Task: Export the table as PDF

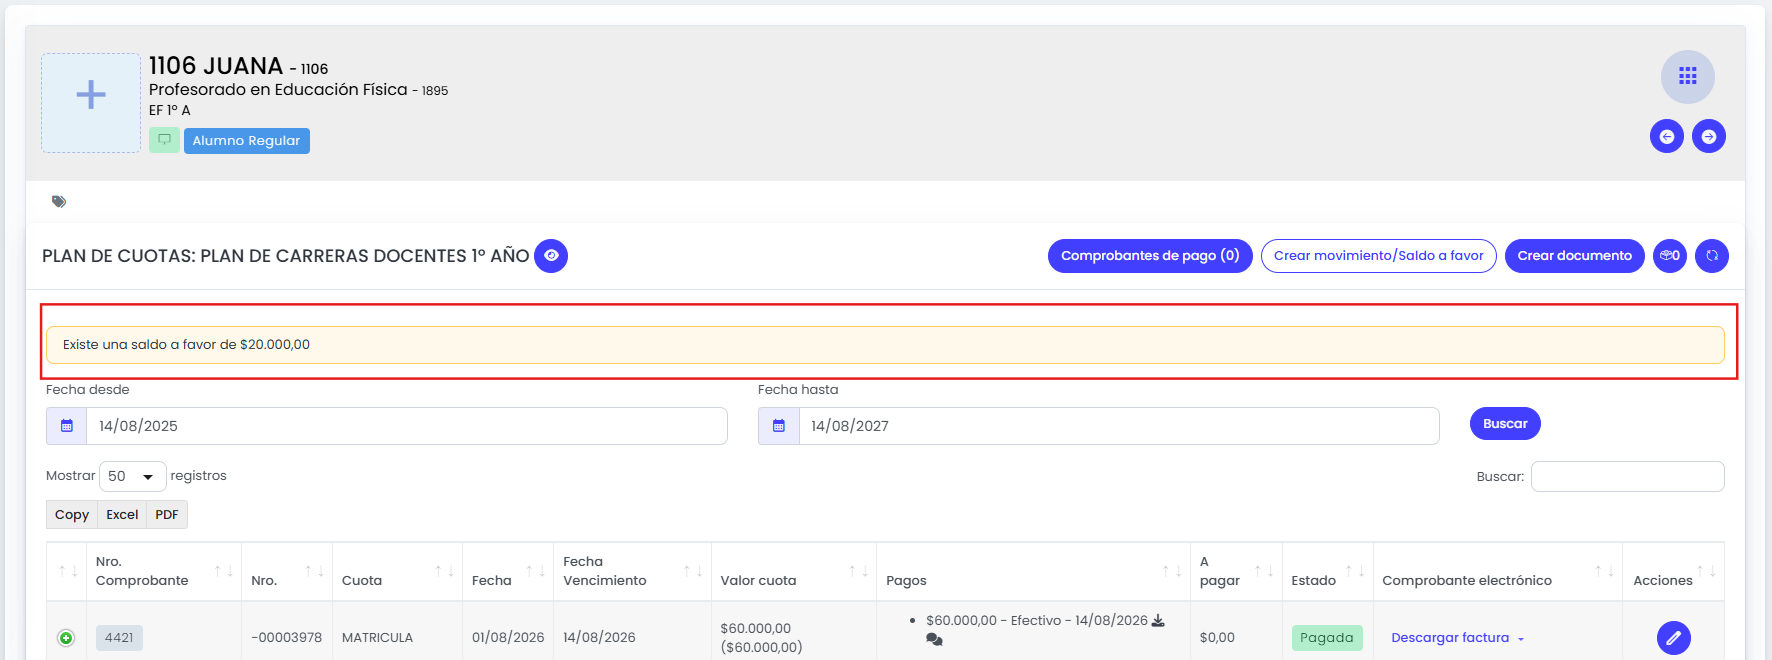Action: click(167, 515)
